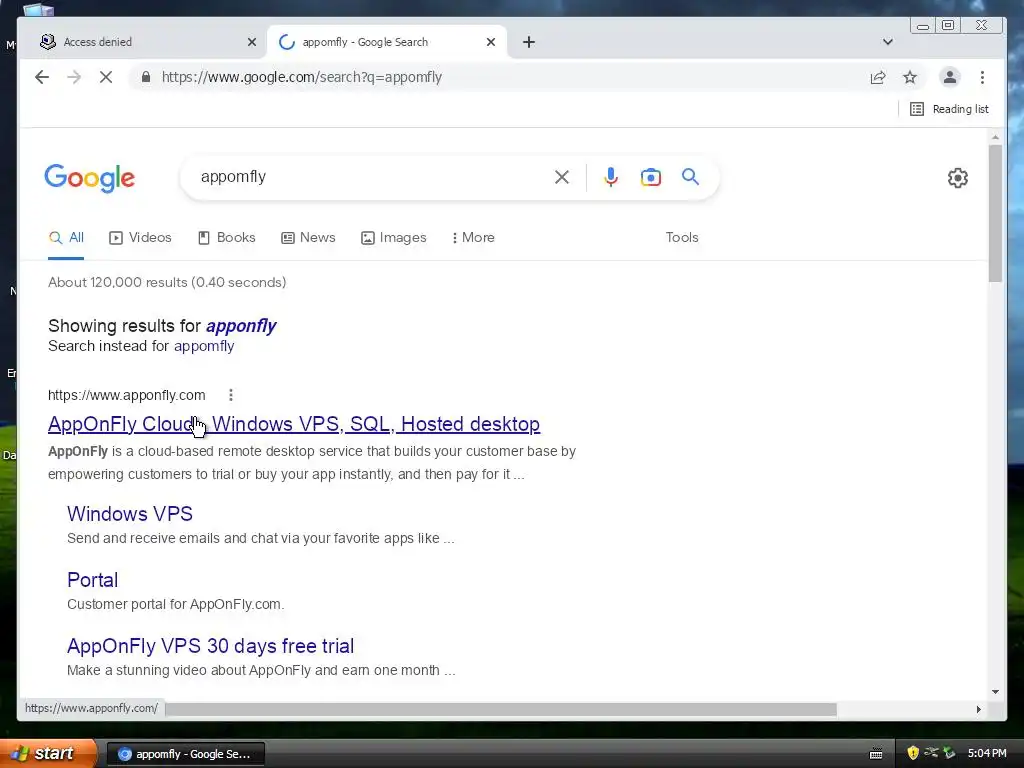Screen dimensions: 1024x768
Task: Click the forward navigation arrow
Action: point(74,77)
